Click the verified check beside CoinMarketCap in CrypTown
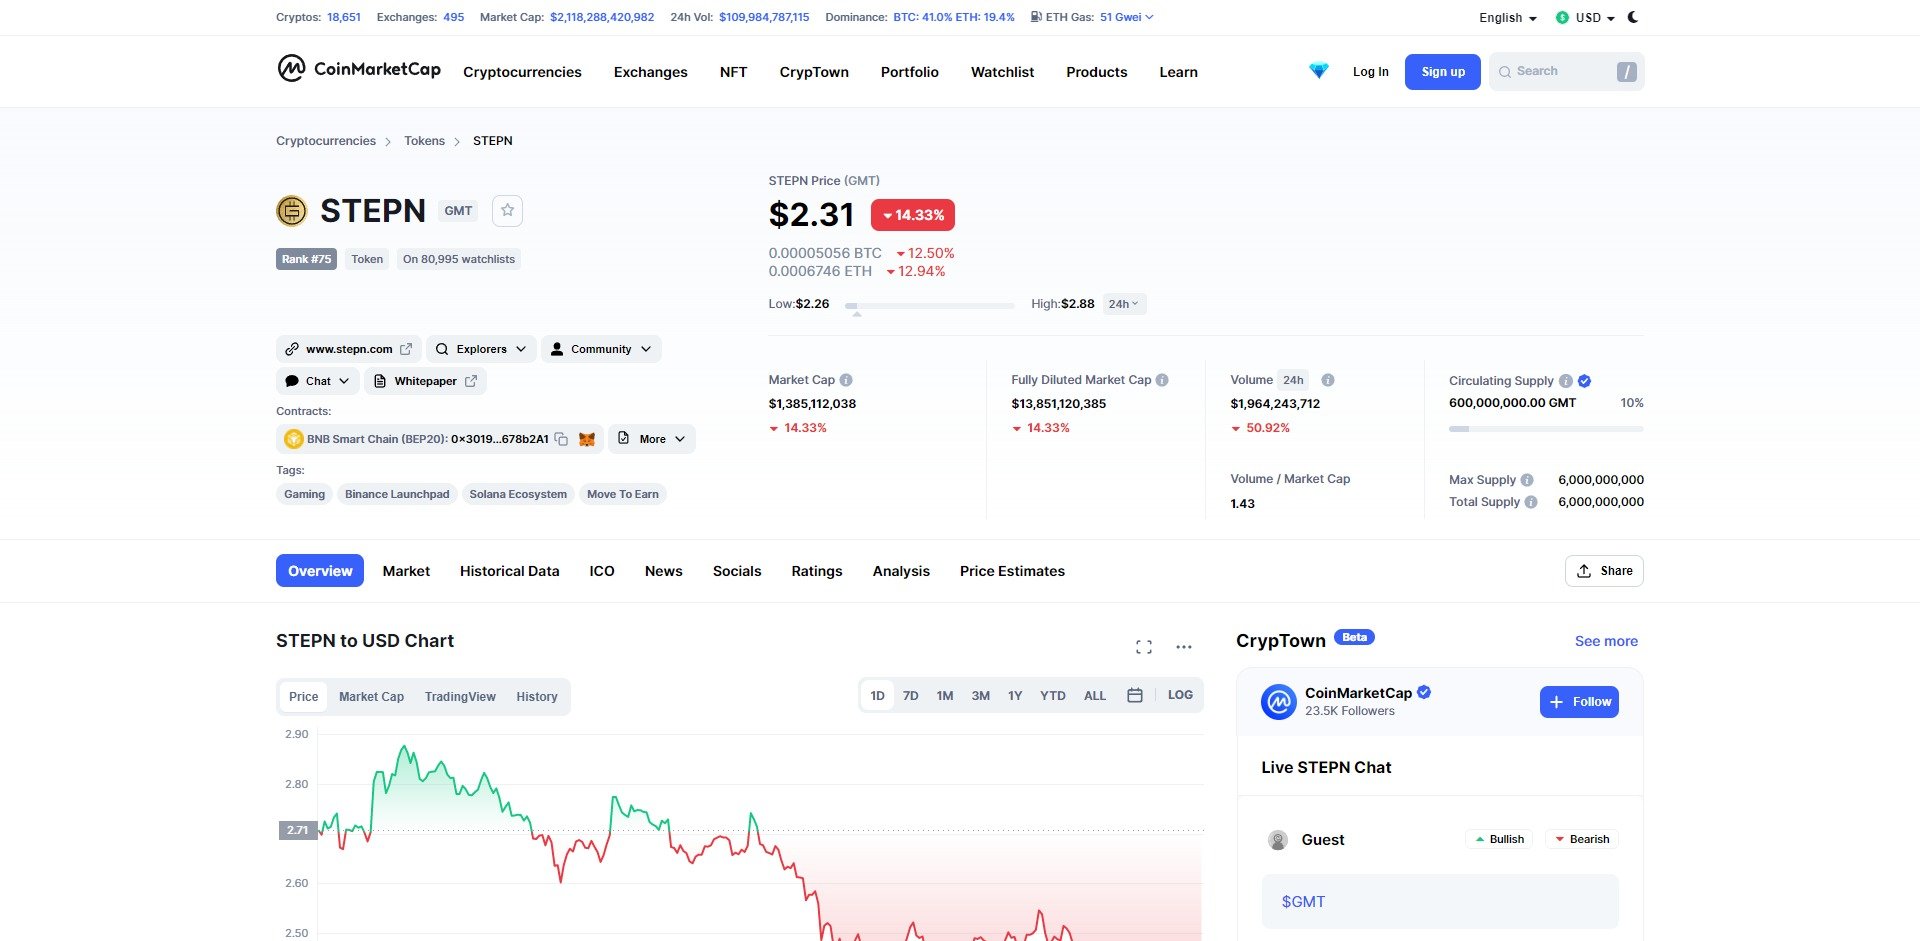Image resolution: width=1920 pixels, height=941 pixels. 1424,692
